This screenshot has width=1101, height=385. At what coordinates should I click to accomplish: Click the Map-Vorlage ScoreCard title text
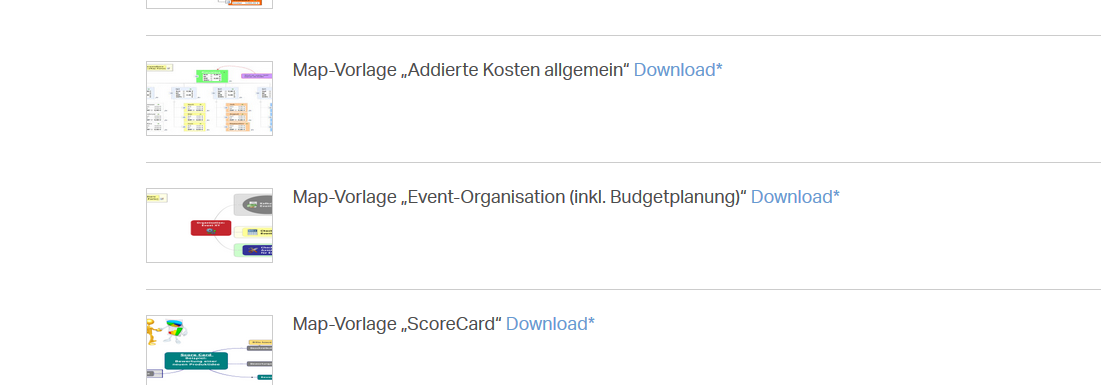[x=397, y=324]
